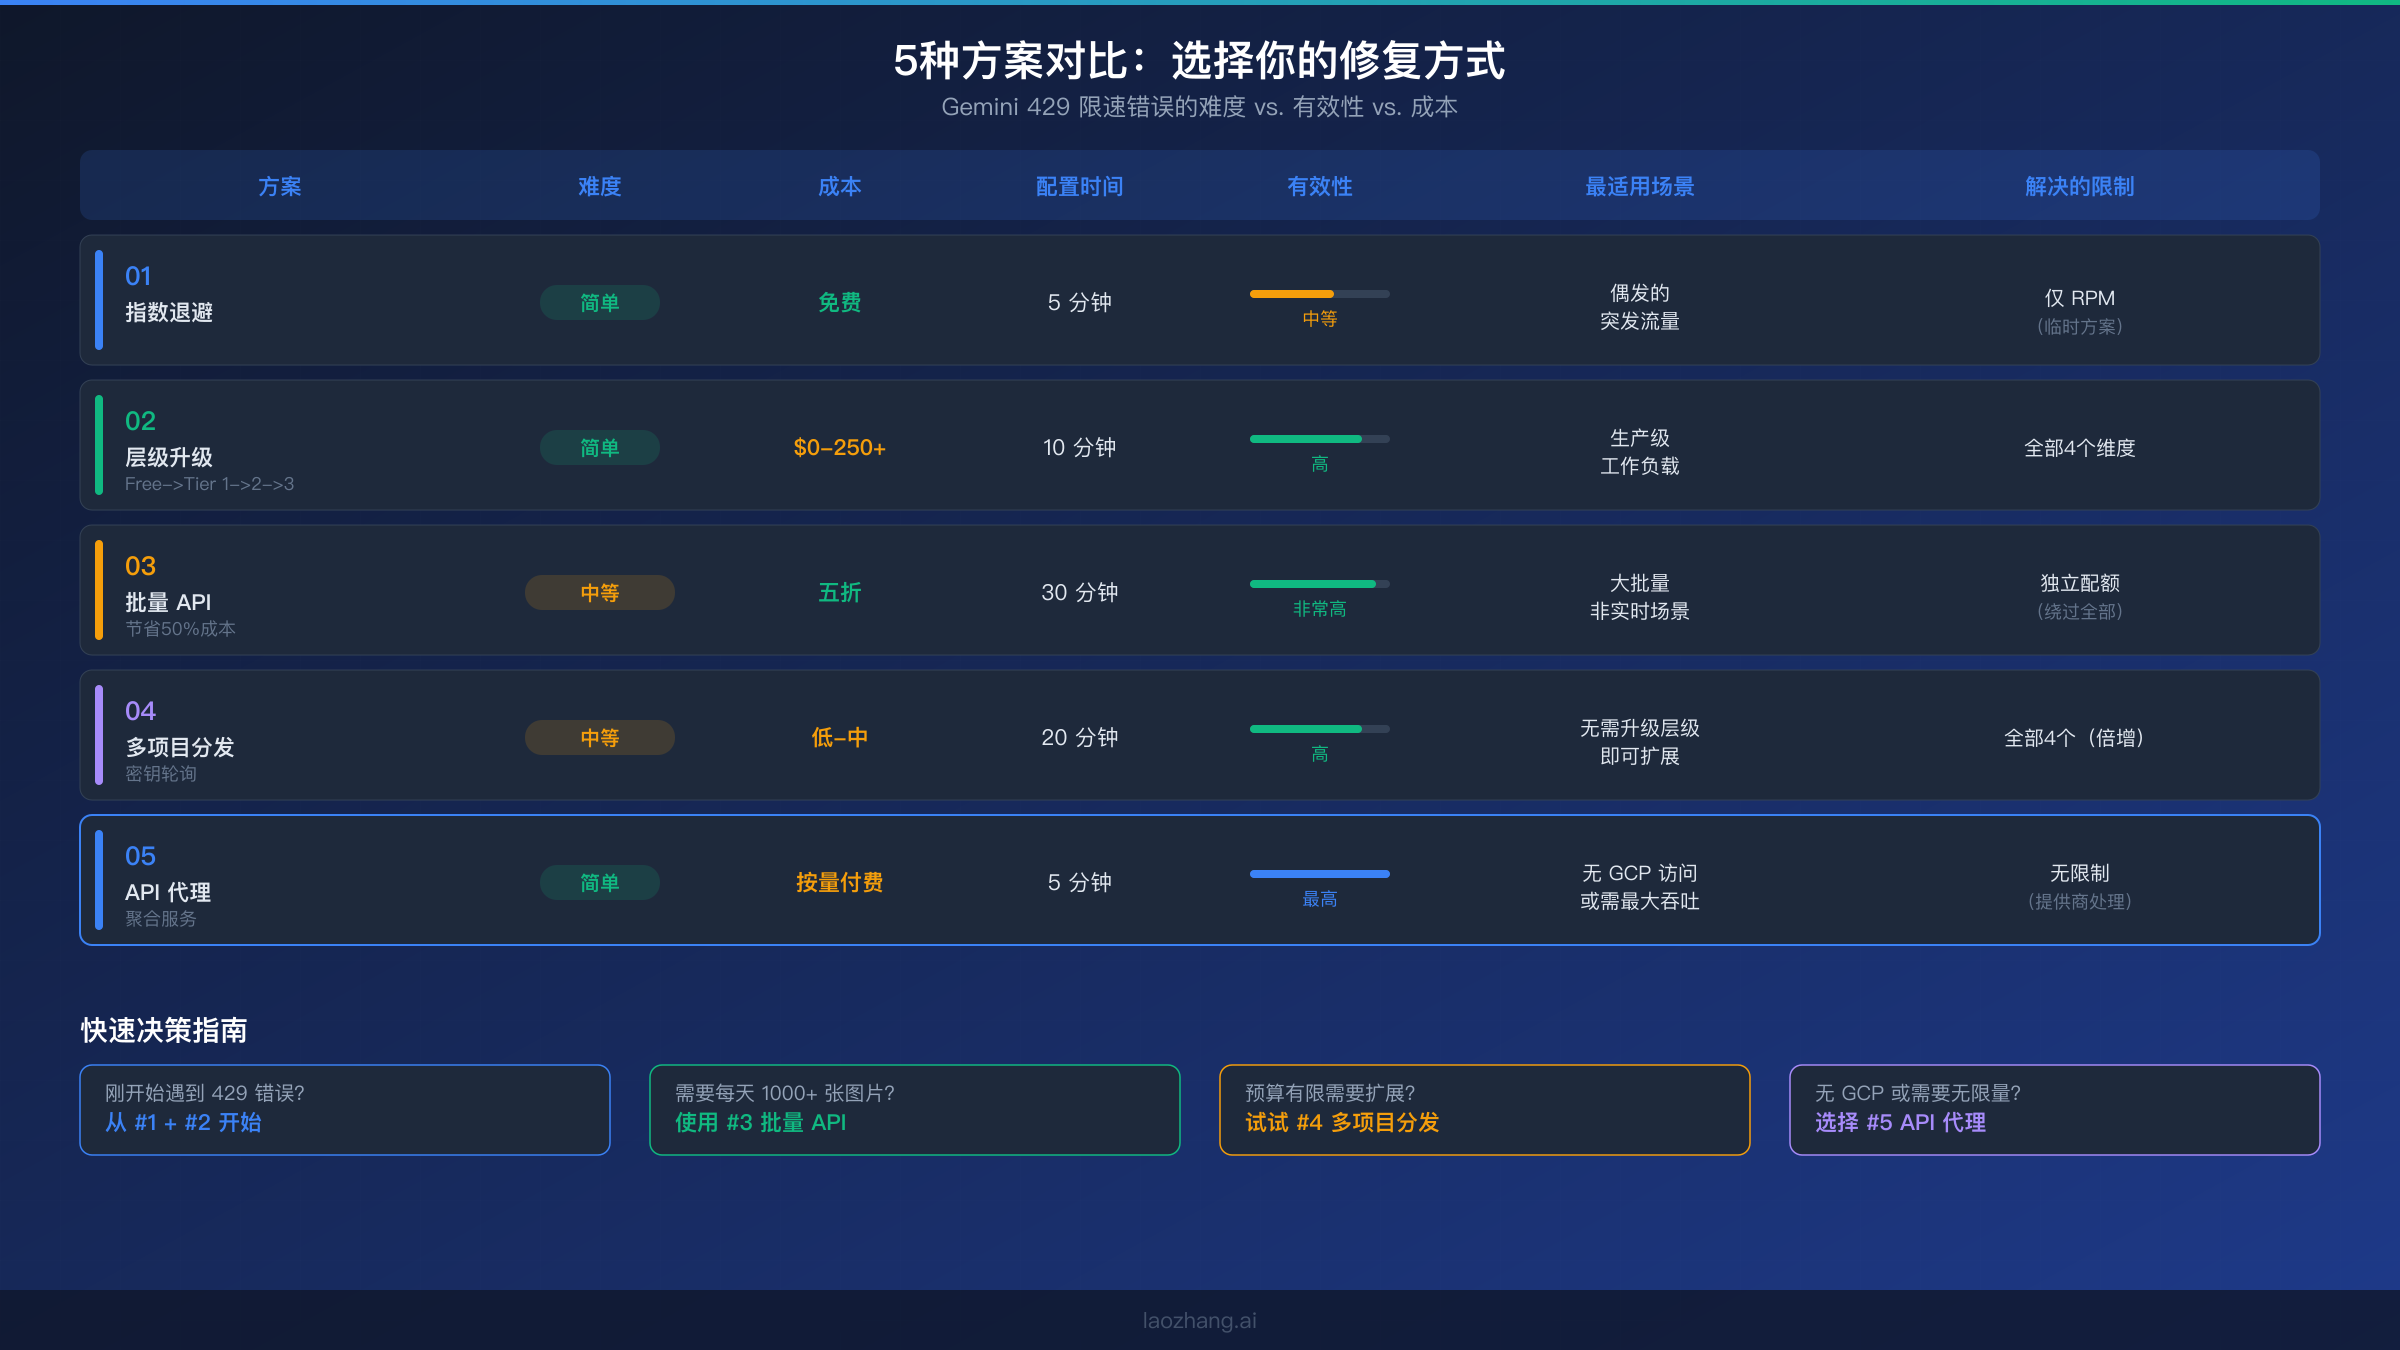Click the 简单 badge for 层级升级

click(x=599, y=447)
